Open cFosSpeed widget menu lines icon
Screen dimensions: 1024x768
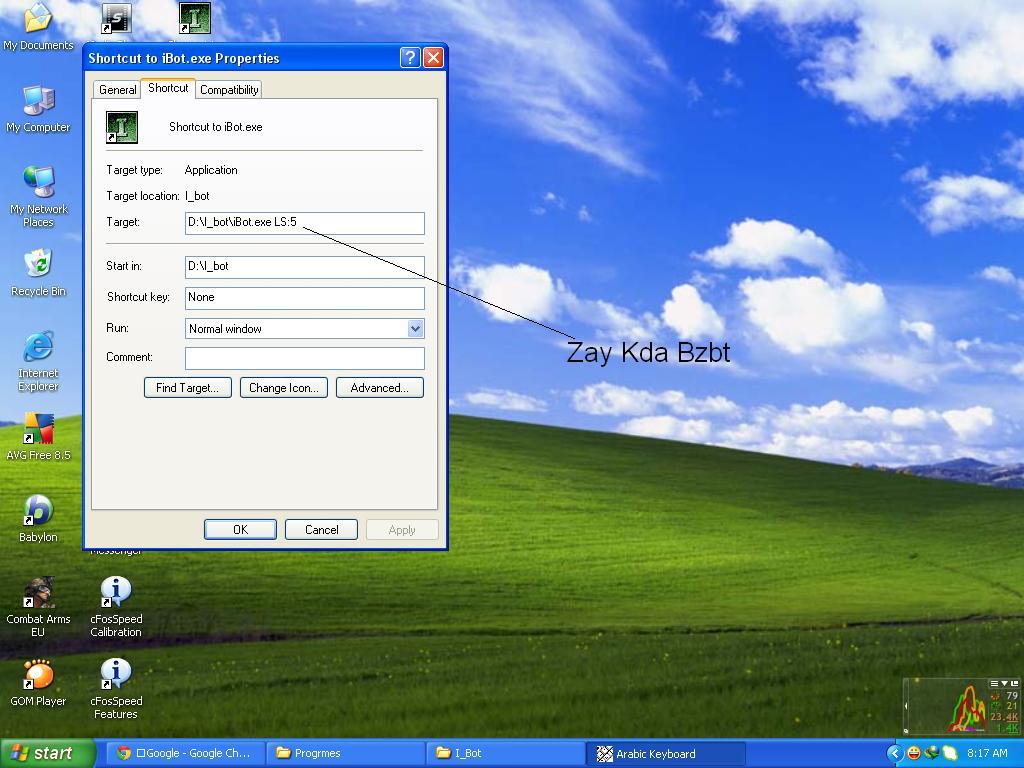tap(995, 683)
